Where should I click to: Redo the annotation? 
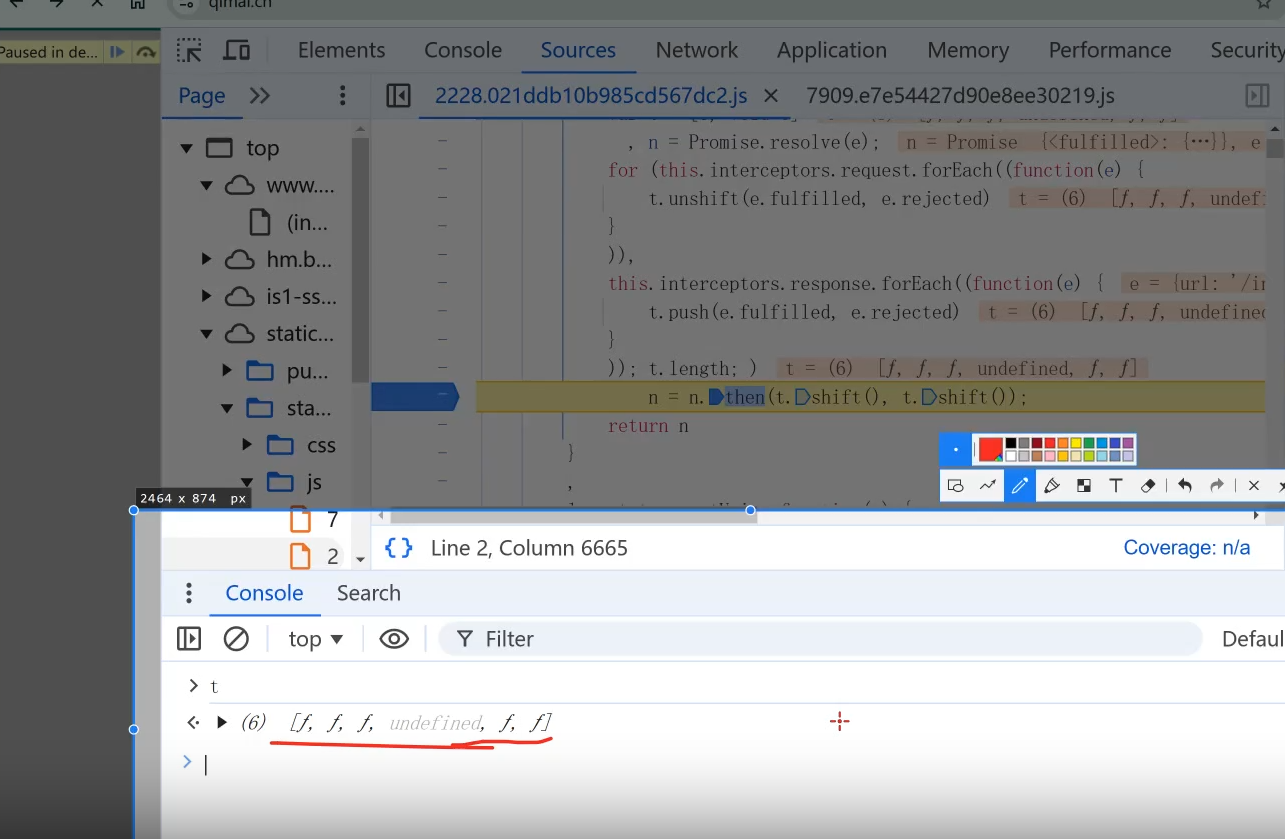point(1217,486)
